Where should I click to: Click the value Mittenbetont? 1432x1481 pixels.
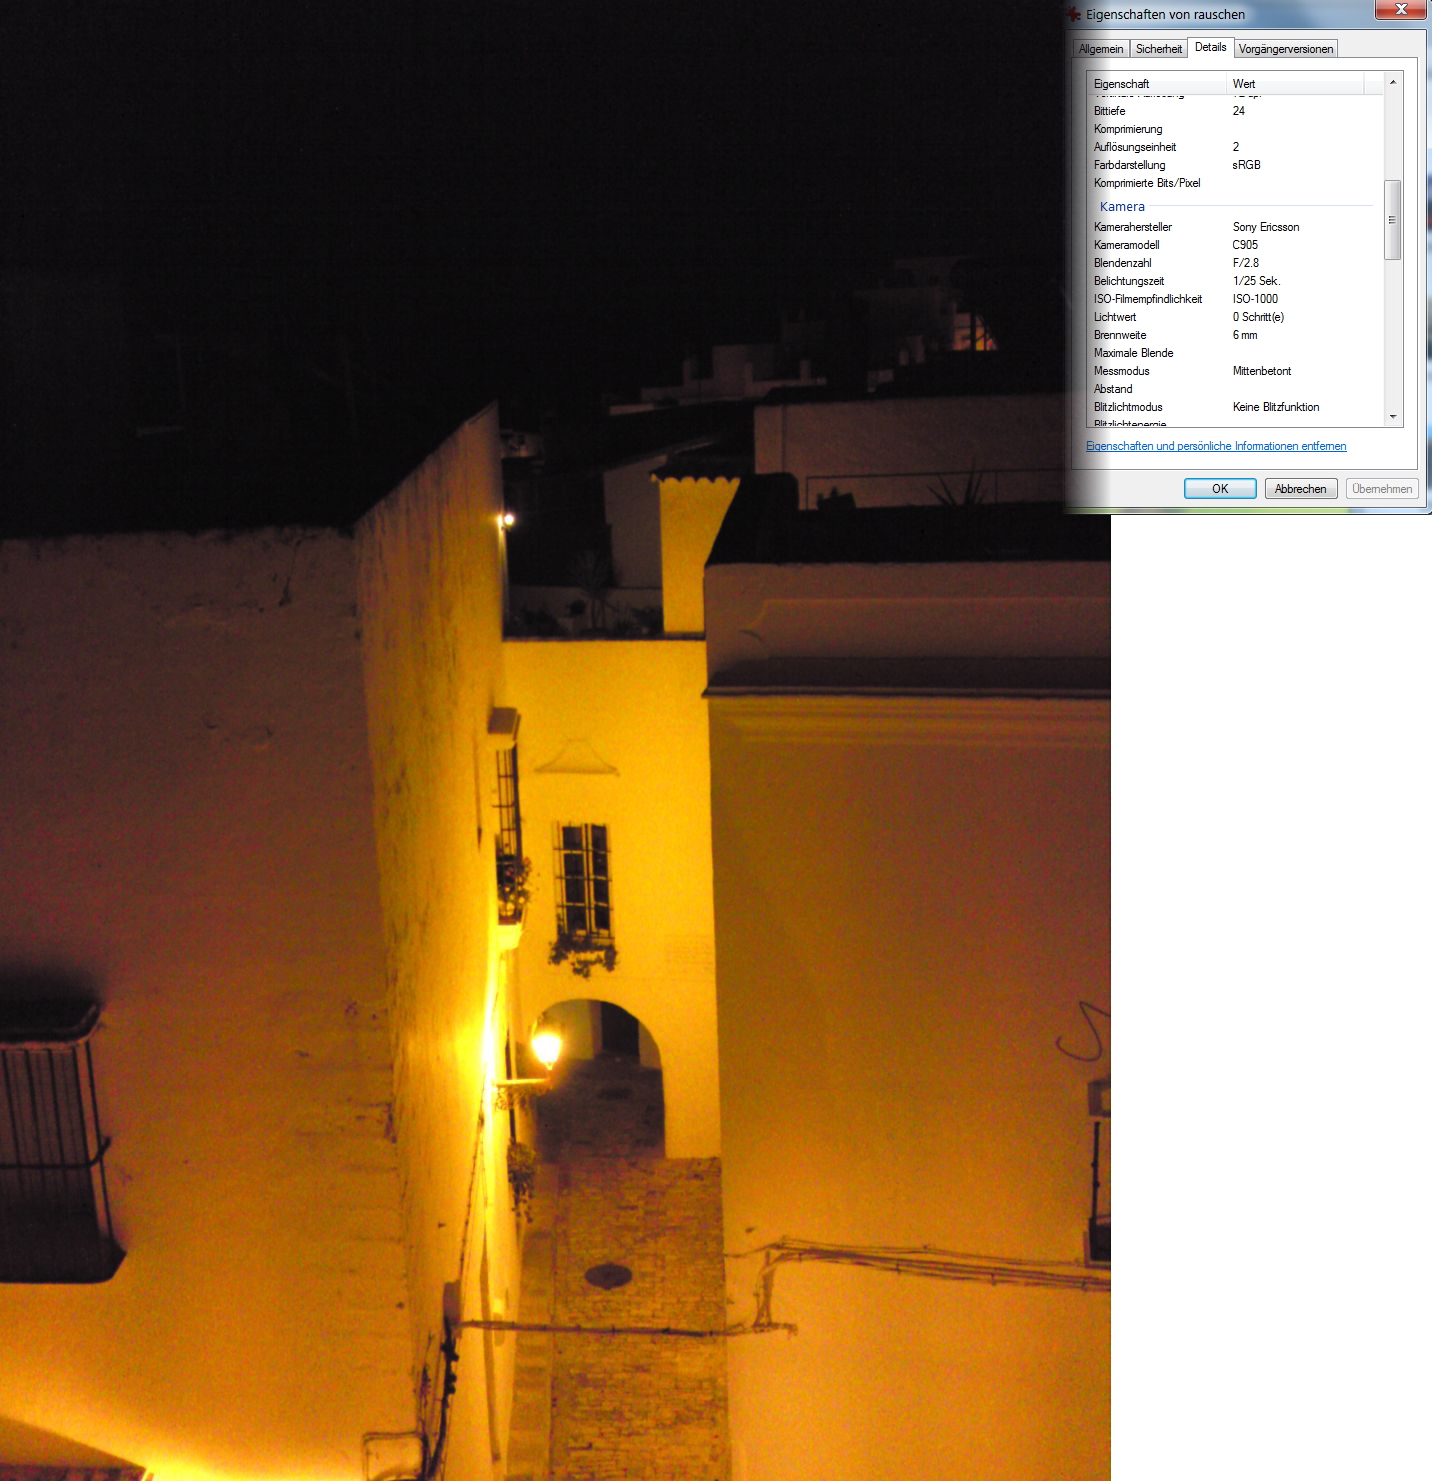pos(1262,371)
